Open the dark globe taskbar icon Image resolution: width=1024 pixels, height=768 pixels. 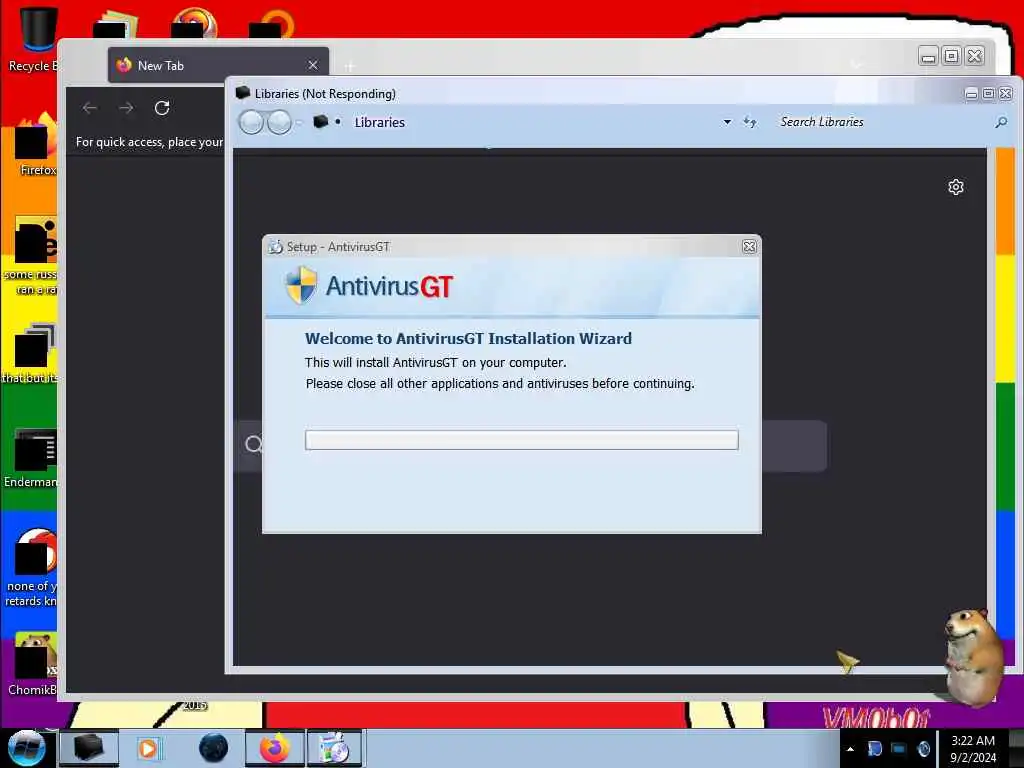click(x=214, y=748)
